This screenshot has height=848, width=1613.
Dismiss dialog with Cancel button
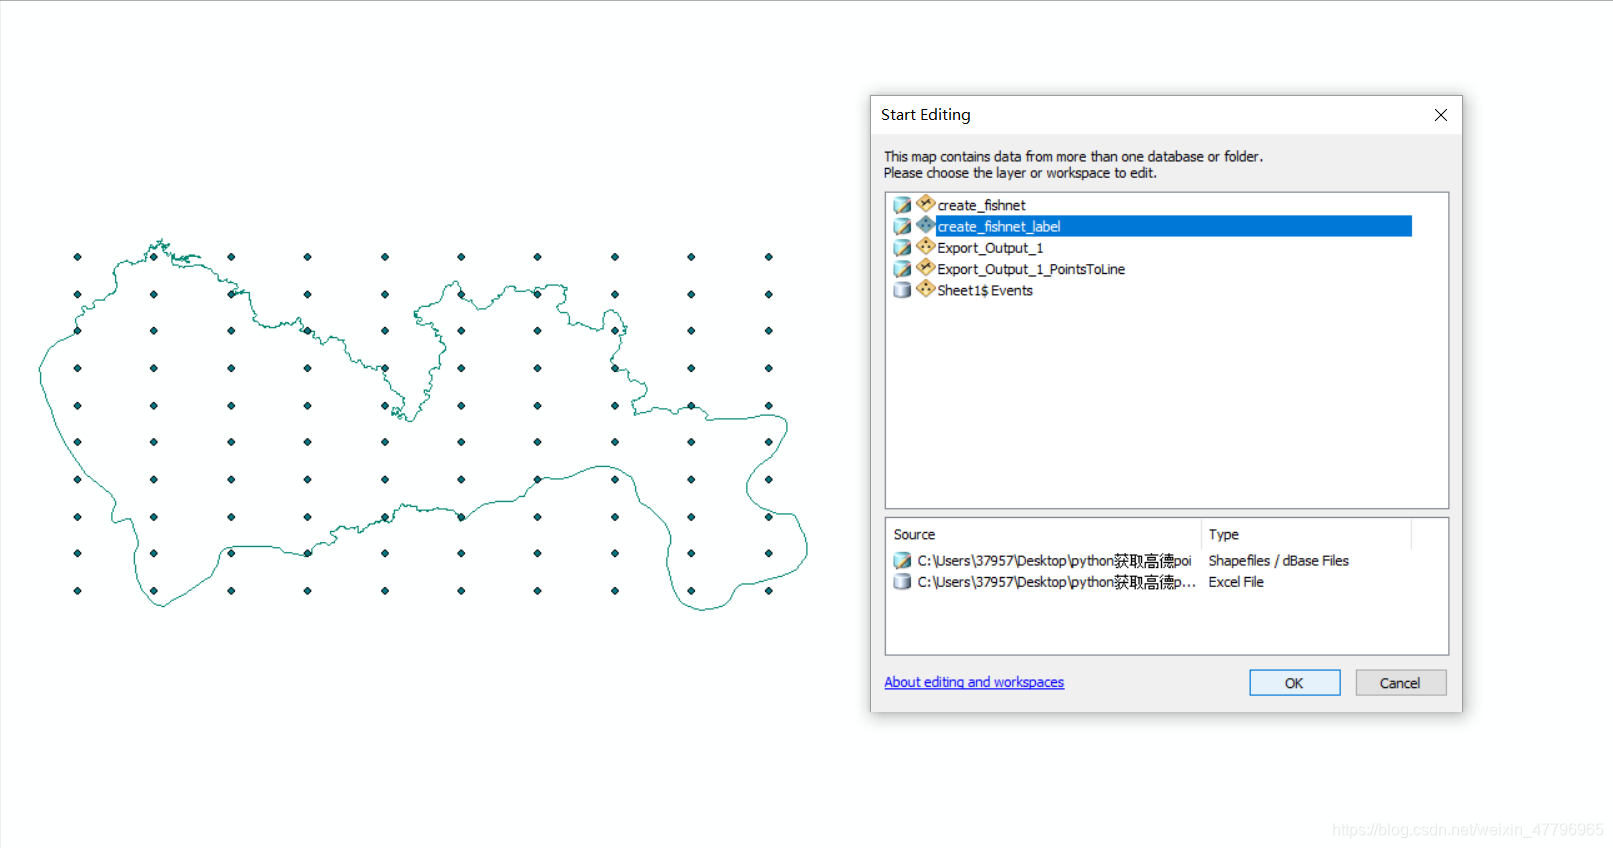[x=1400, y=683]
